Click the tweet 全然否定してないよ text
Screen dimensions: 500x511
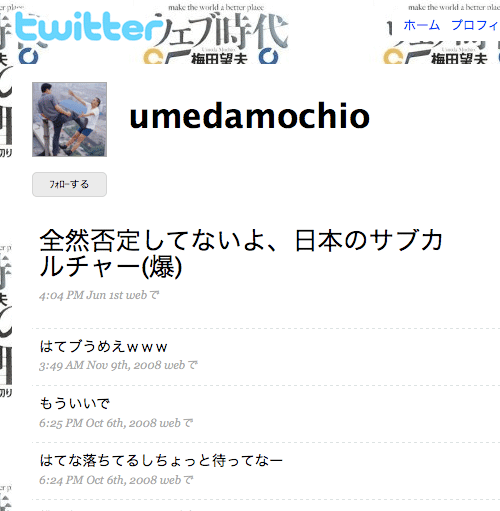pyautogui.click(x=241, y=253)
